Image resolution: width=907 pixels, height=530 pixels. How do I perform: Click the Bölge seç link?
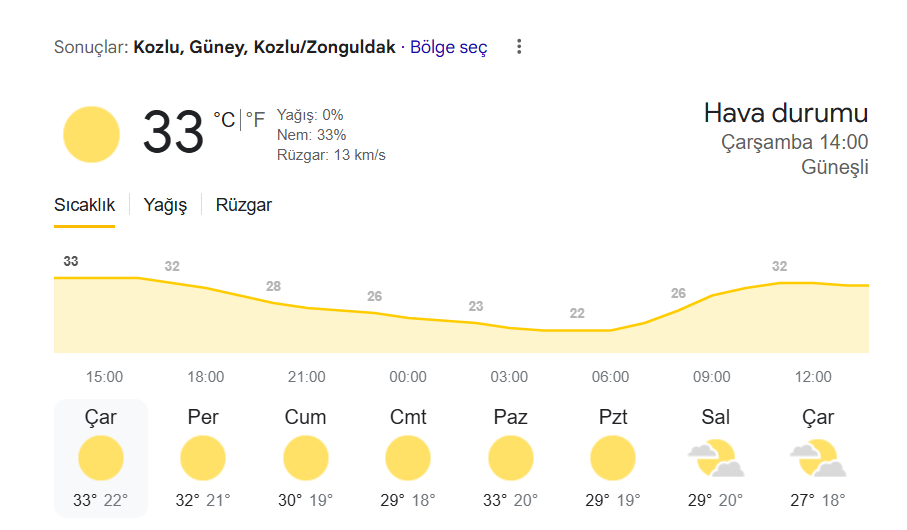pyautogui.click(x=449, y=47)
